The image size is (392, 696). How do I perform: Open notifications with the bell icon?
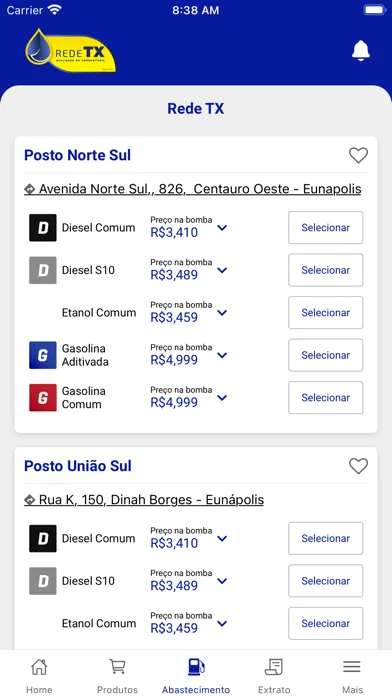[360, 51]
